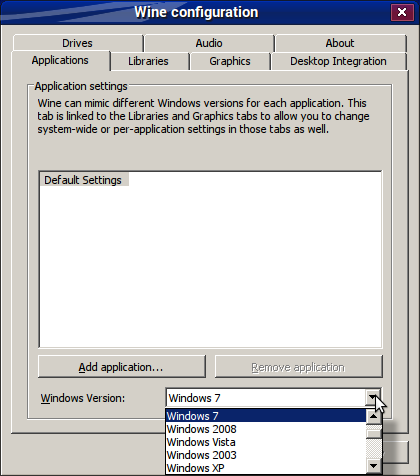Switch to the Libraries tab

click(x=149, y=61)
